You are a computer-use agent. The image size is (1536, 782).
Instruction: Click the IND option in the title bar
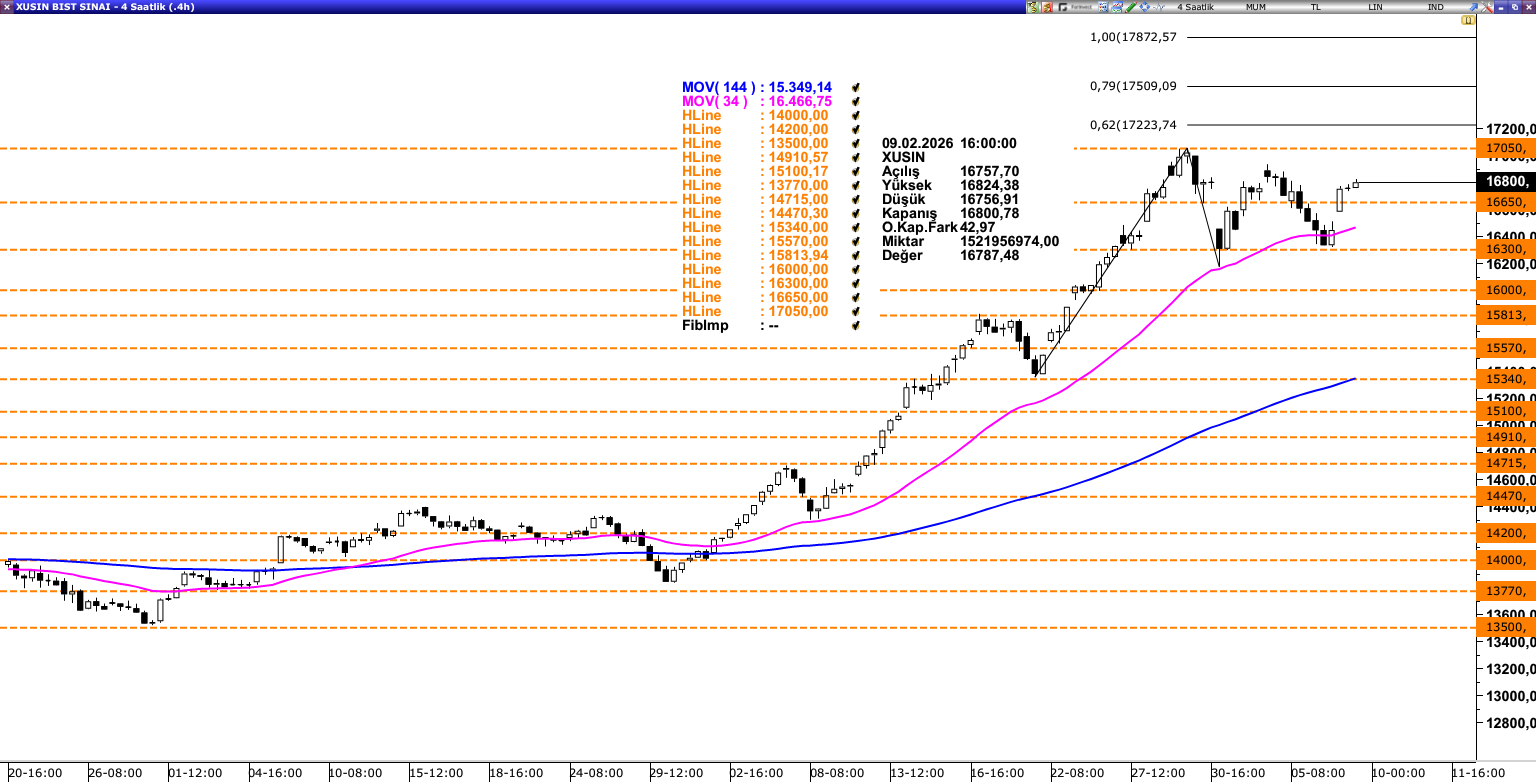pyautogui.click(x=1435, y=7)
